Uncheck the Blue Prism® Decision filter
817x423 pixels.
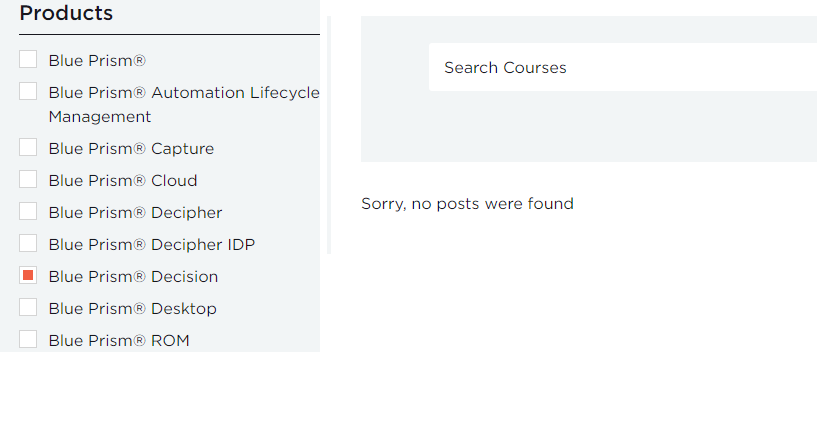pos(28,276)
